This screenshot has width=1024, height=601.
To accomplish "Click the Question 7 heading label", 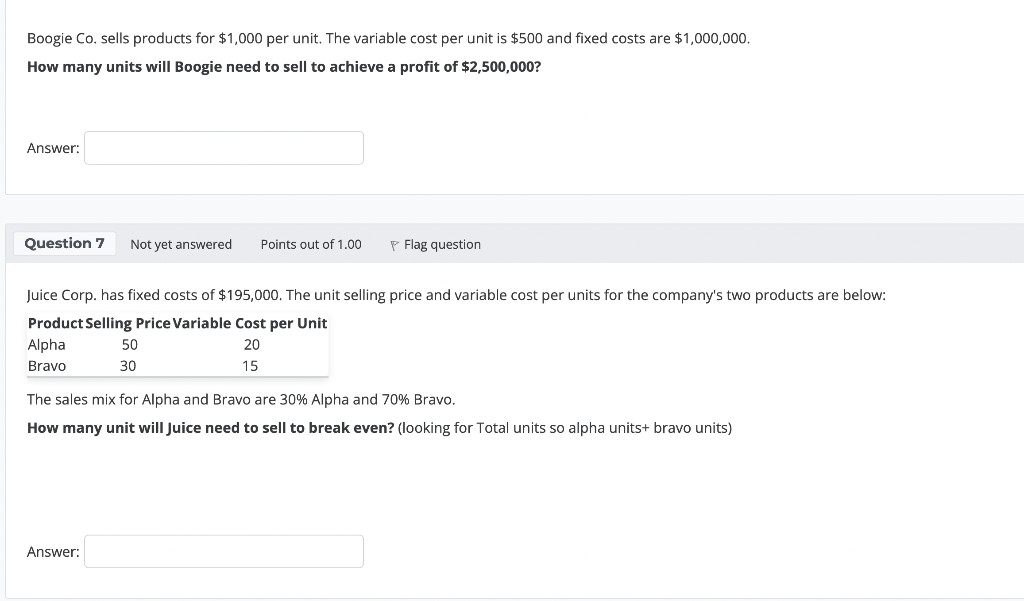I will point(64,244).
